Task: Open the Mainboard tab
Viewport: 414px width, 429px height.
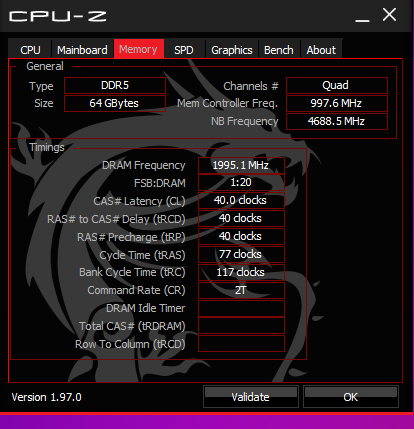Action: pos(82,50)
